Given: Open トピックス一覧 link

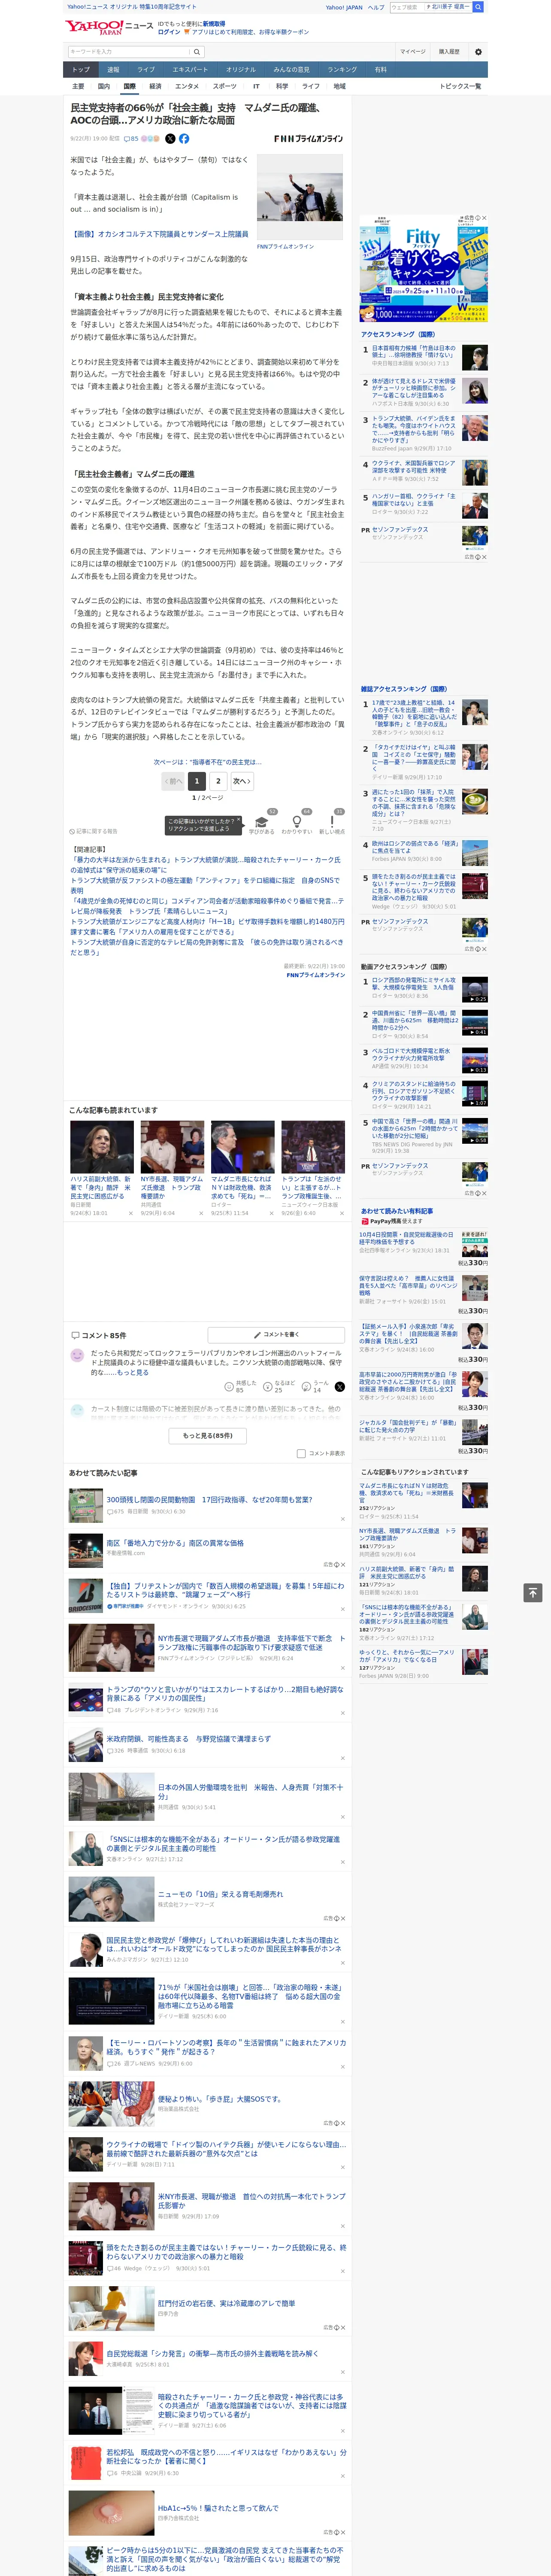Looking at the screenshot, I should pyautogui.click(x=460, y=86).
